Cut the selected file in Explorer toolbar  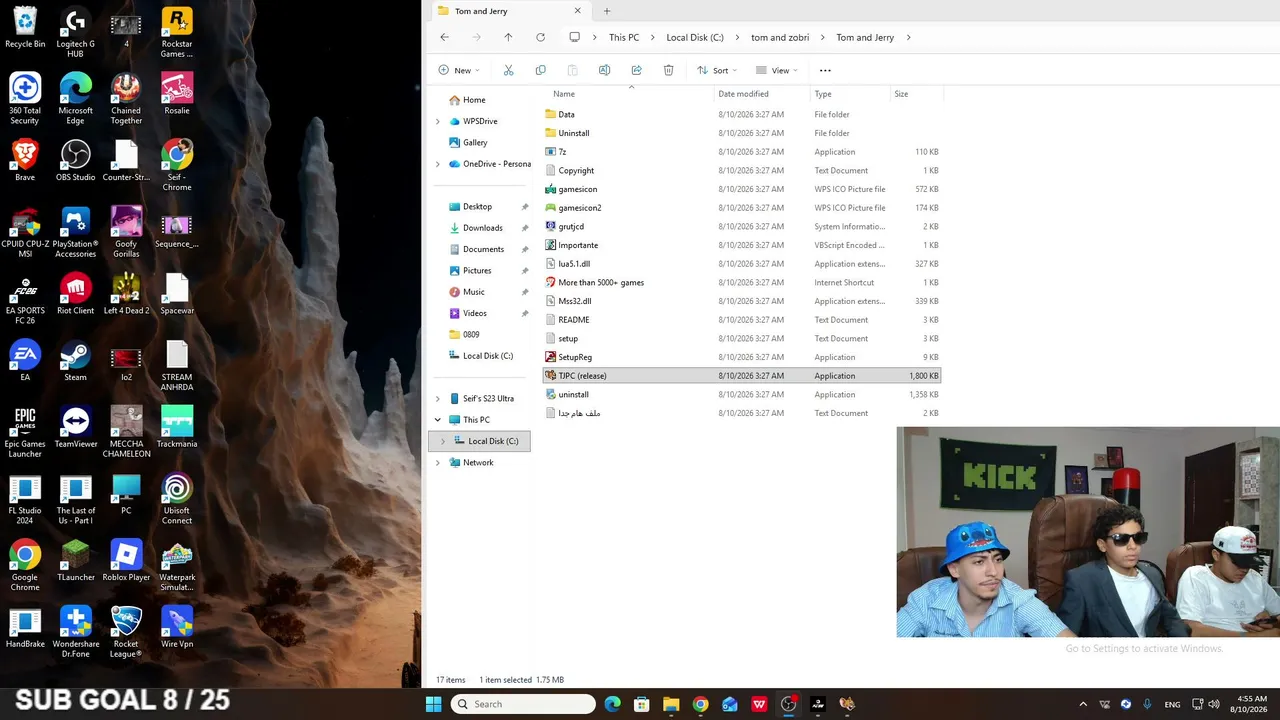click(508, 70)
